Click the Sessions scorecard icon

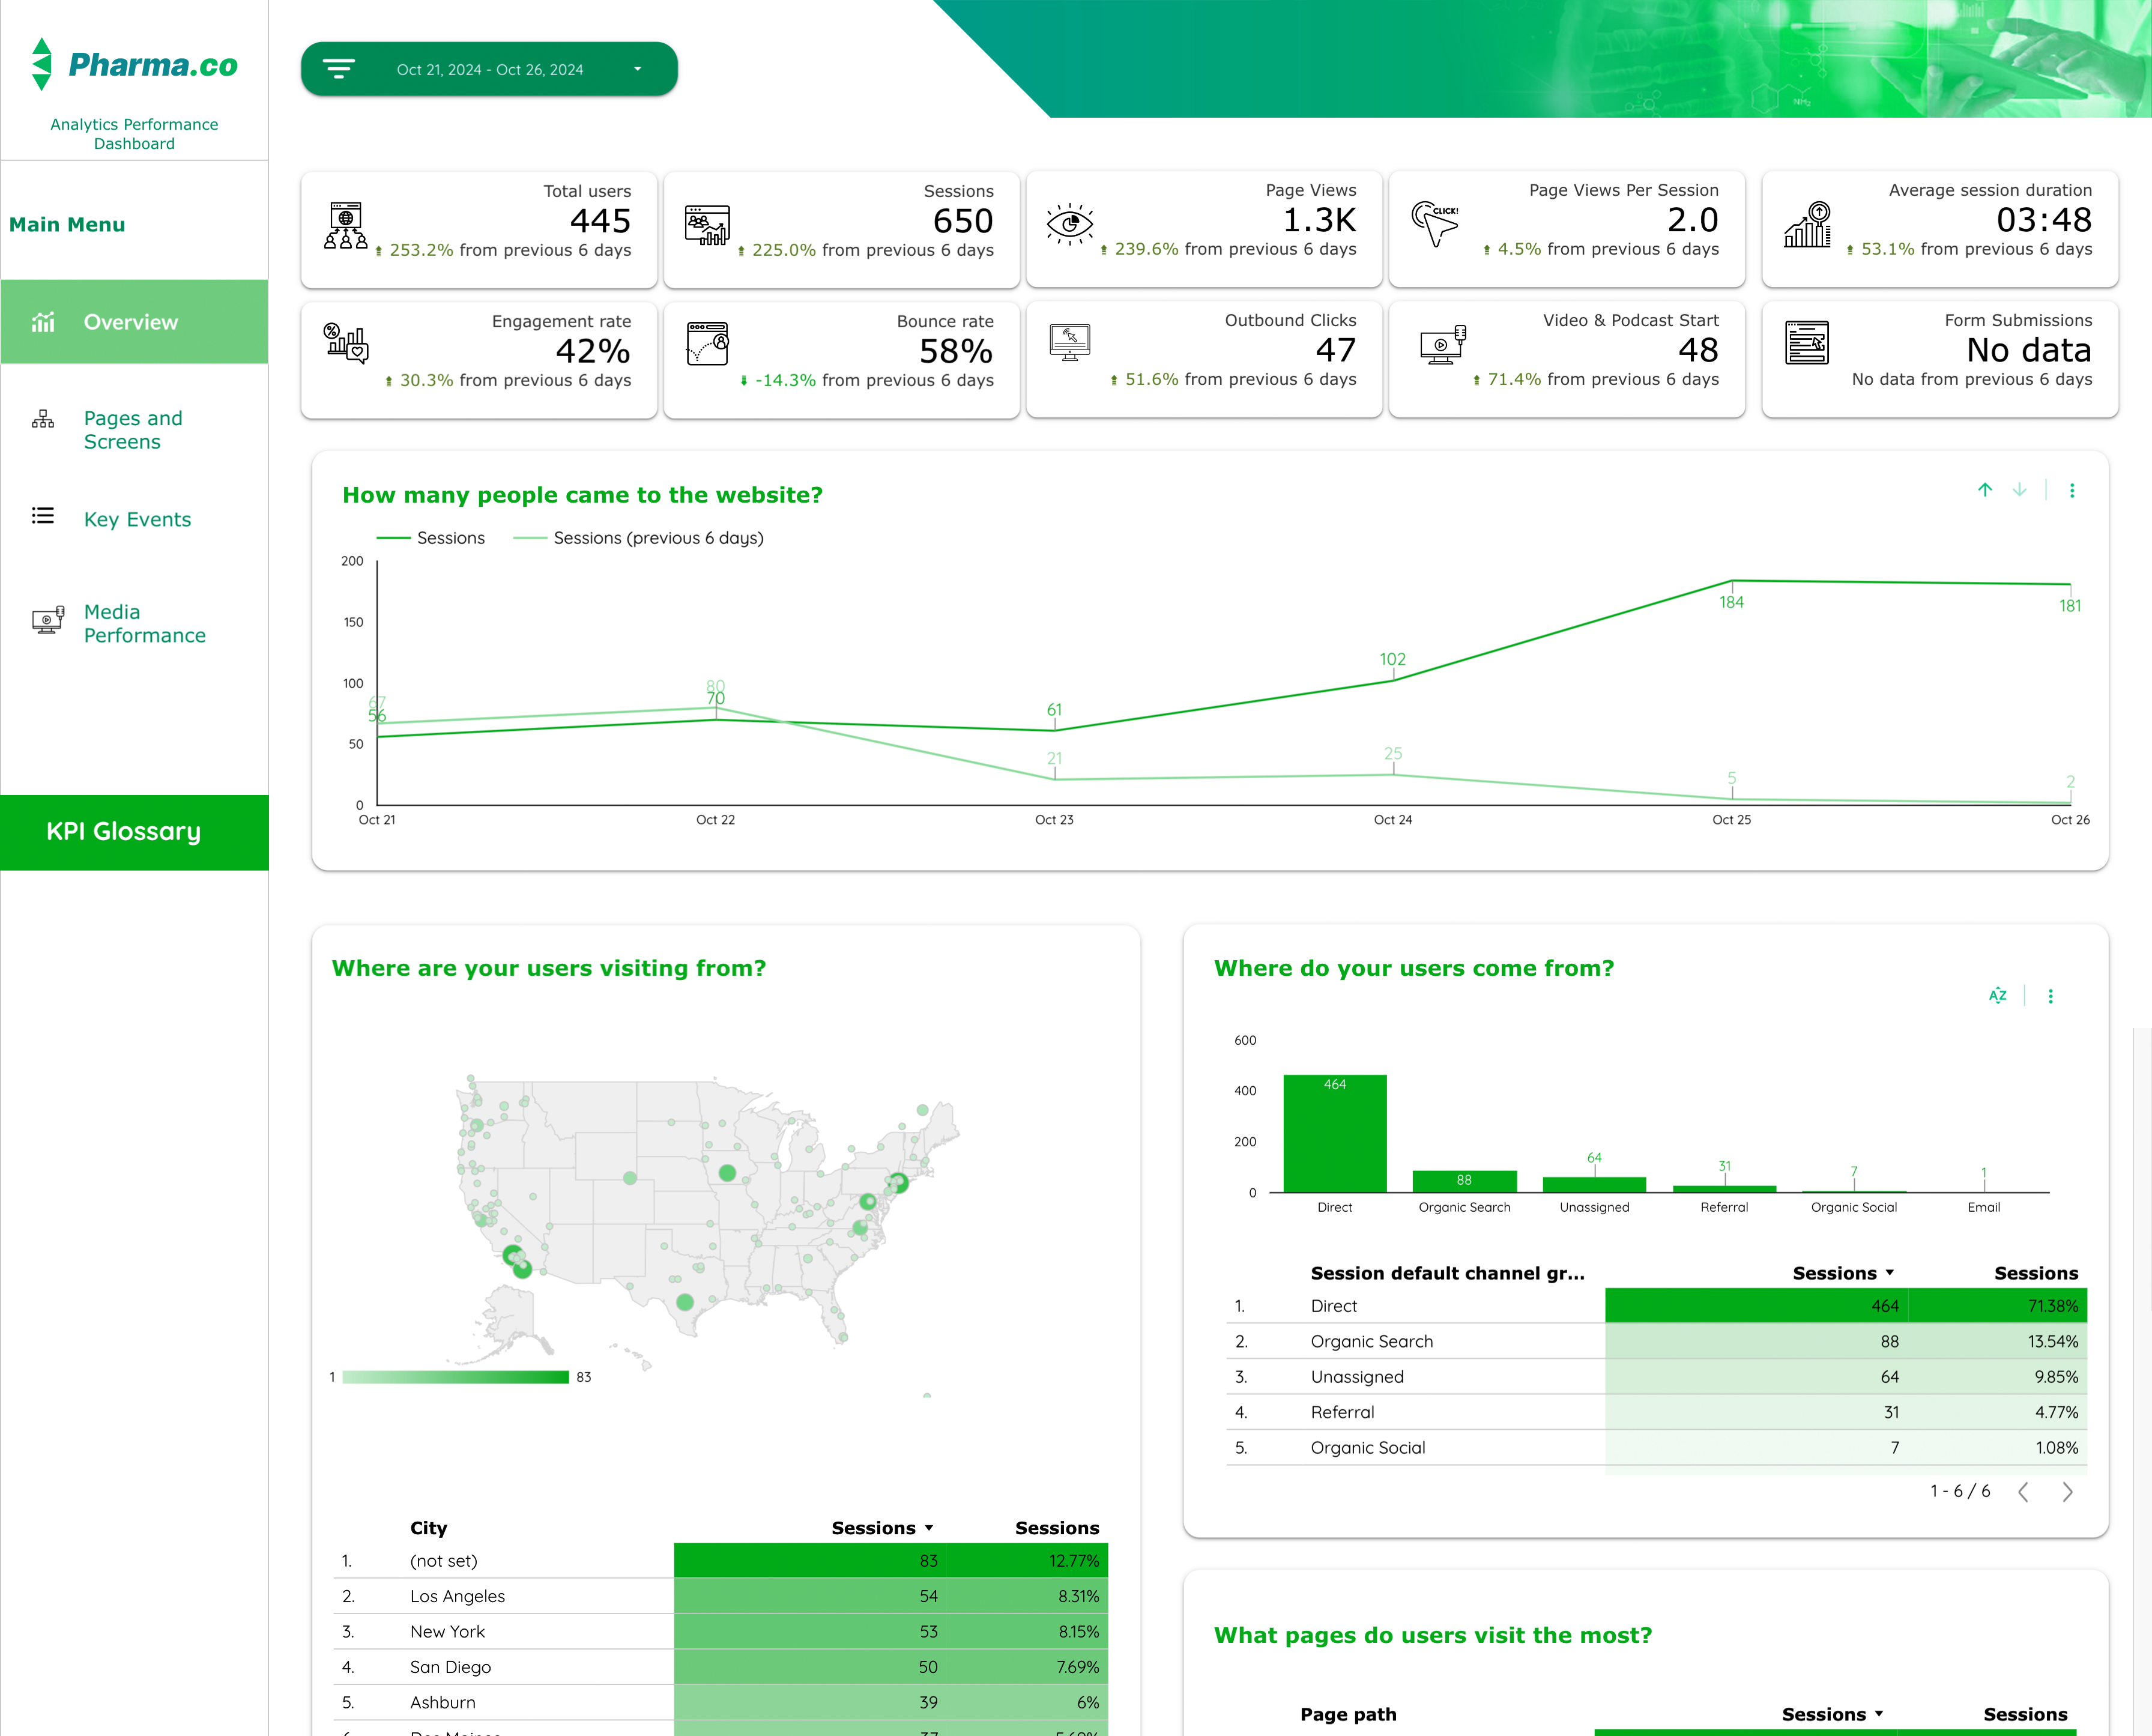(x=707, y=226)
